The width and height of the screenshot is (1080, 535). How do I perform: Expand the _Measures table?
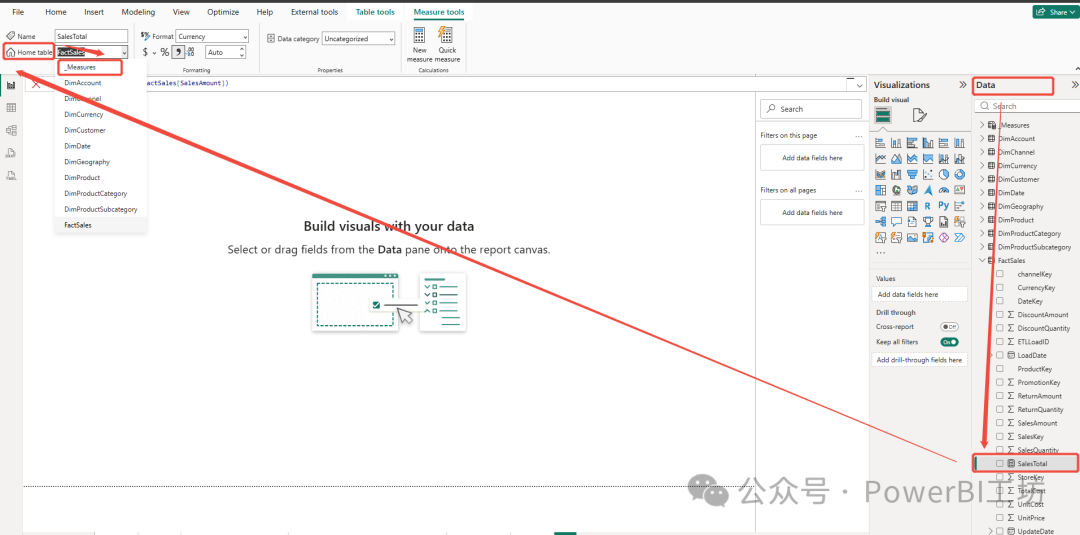coord(982,125)
